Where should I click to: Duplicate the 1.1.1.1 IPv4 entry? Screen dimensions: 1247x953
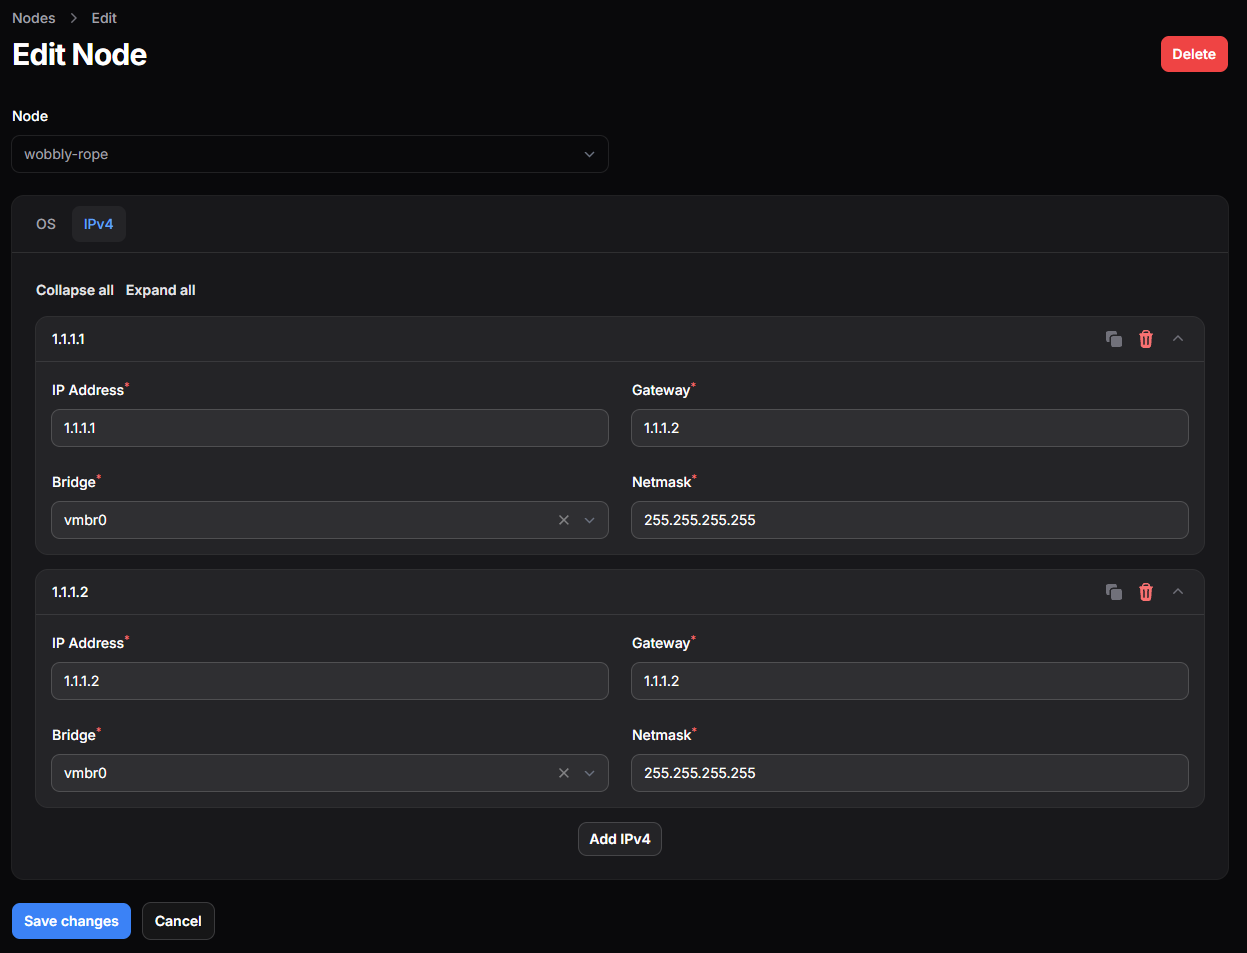click(x=1113, y=339)
